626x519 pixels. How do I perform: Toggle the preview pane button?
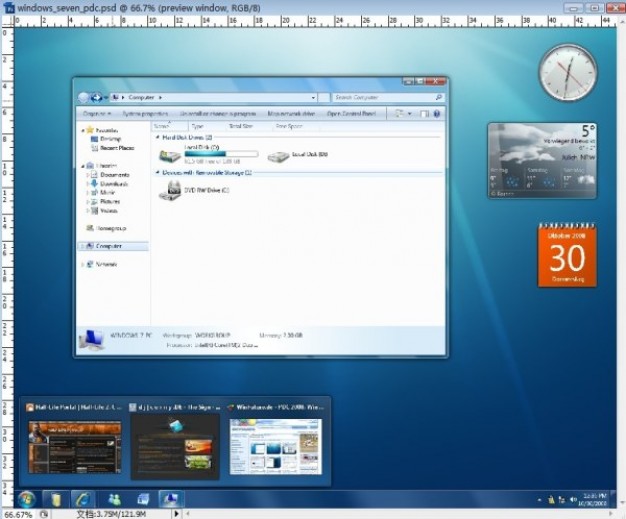424,114
